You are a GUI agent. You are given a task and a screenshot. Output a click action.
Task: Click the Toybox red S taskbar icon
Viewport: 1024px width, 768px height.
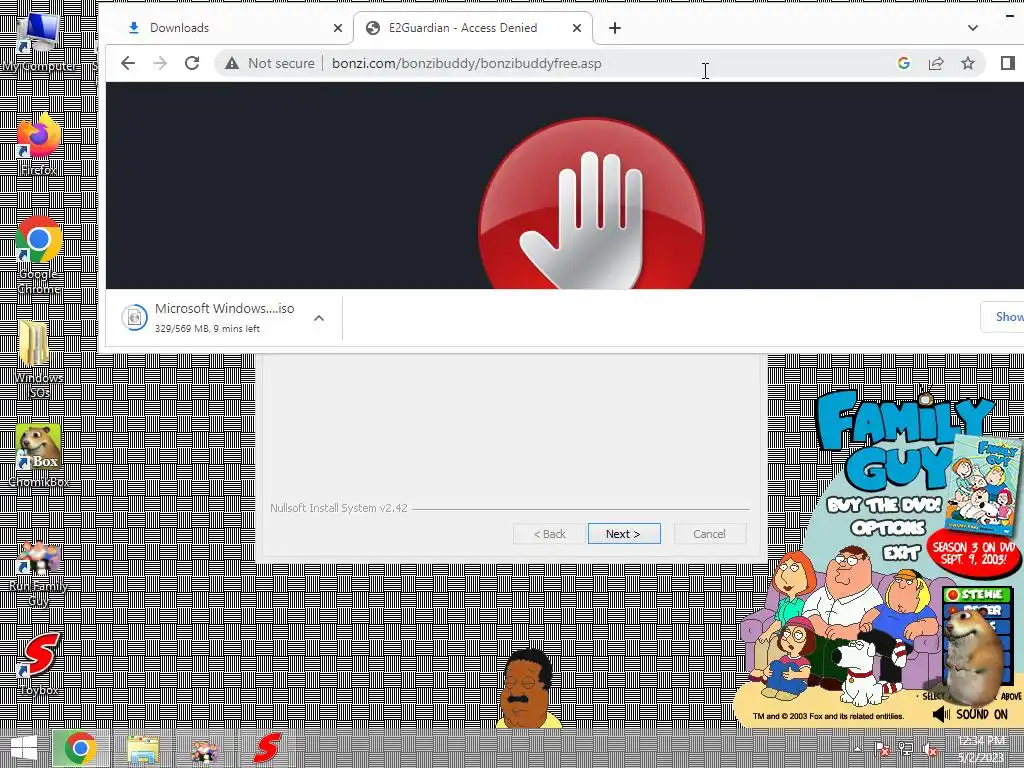(x=266, y=749)
